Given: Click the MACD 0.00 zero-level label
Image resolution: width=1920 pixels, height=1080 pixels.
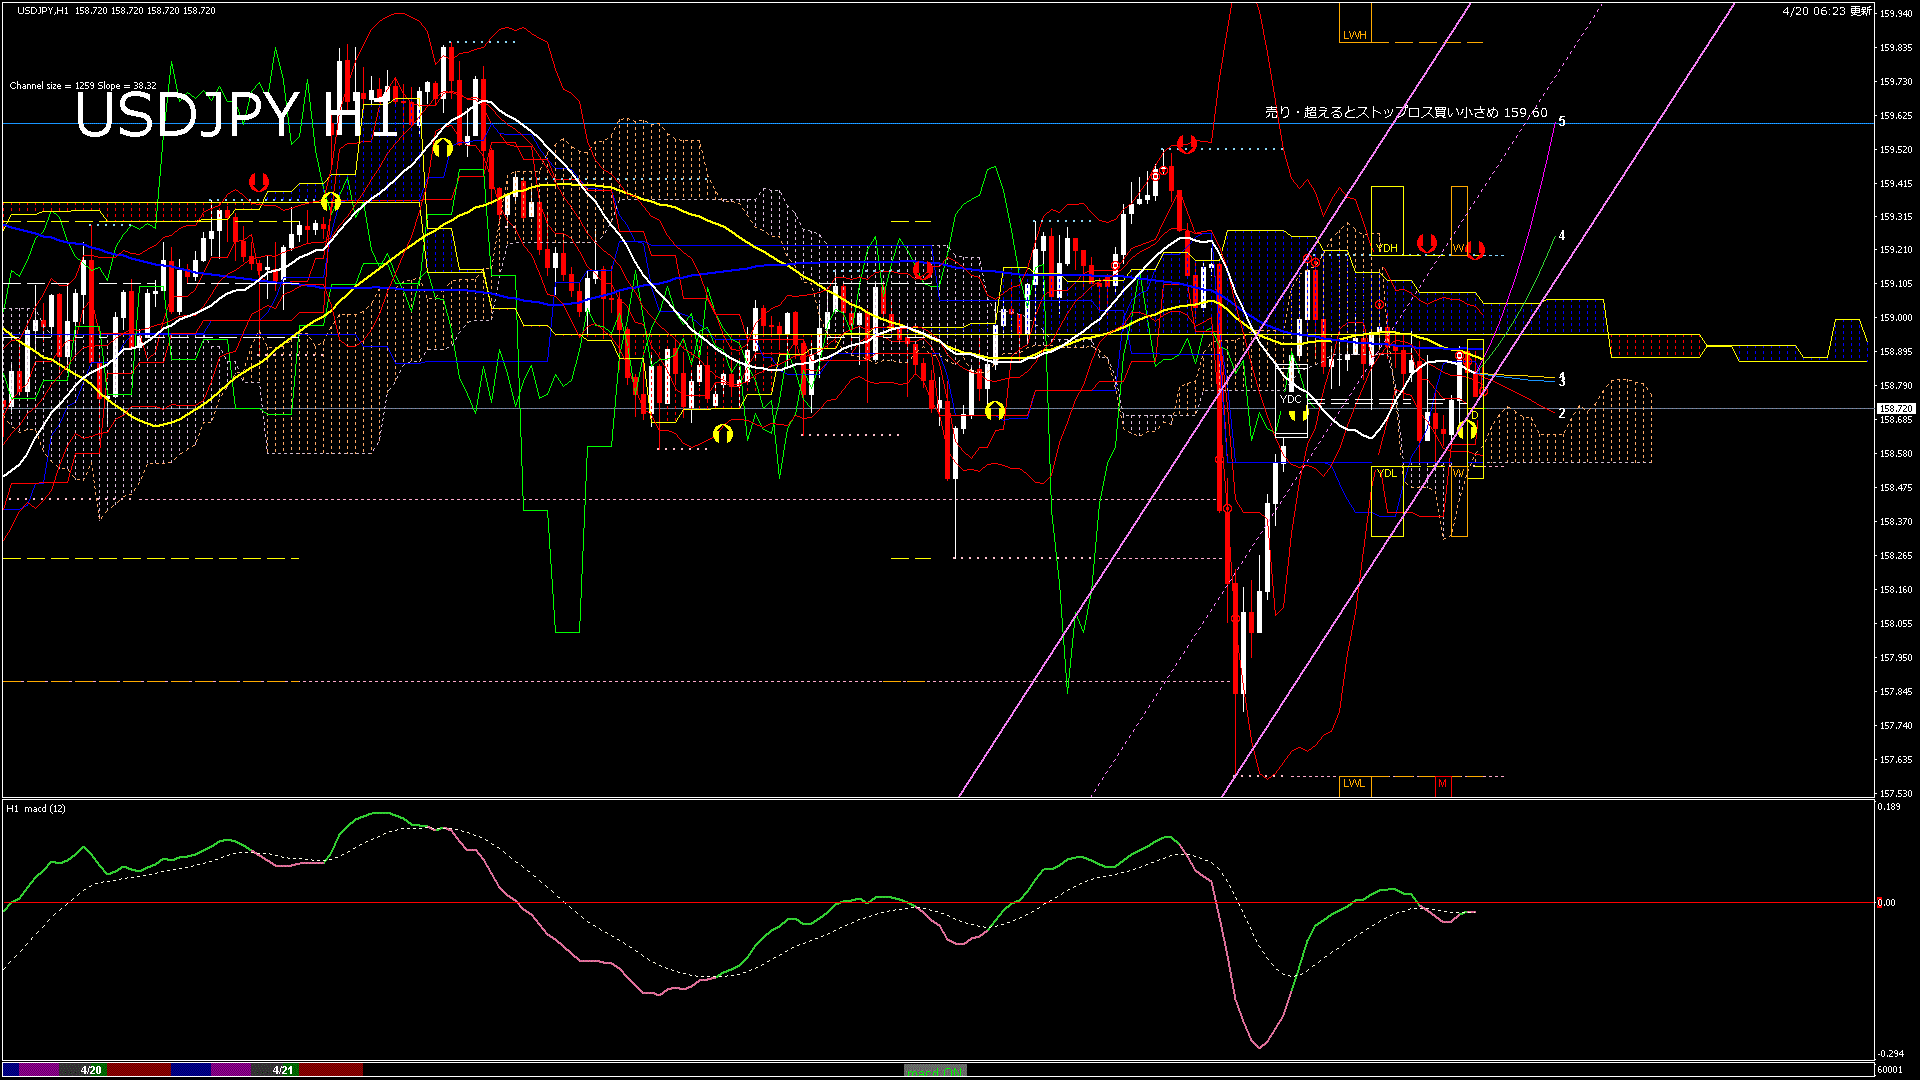Looking at the screenshot, I should pos(1886,903).
